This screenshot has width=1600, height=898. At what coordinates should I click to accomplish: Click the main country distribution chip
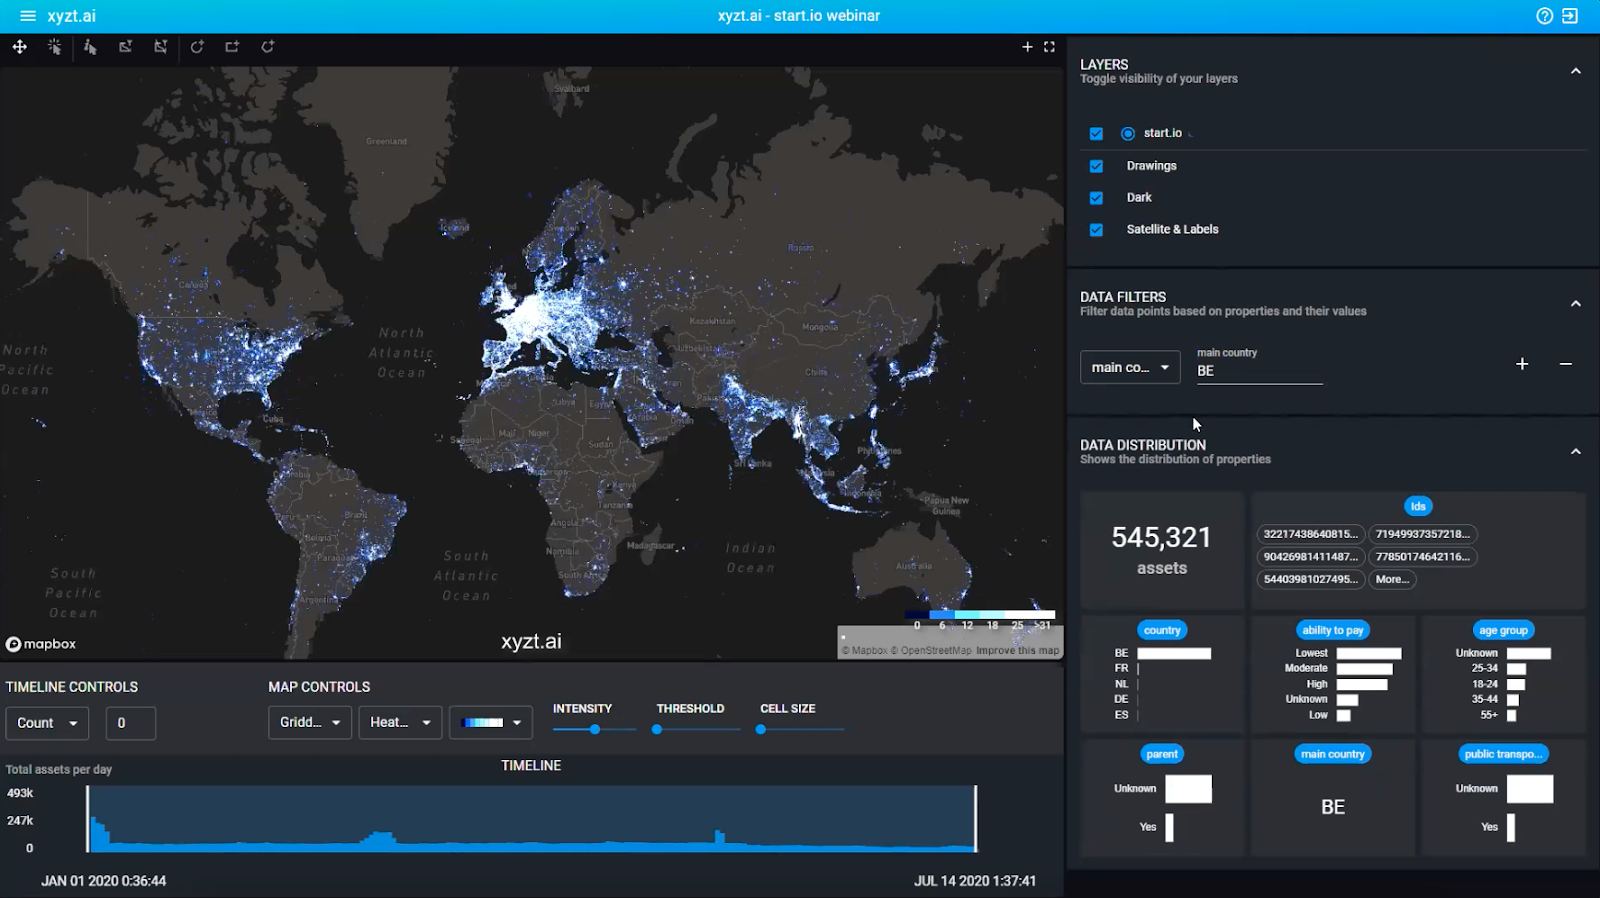pos(1333,754)
